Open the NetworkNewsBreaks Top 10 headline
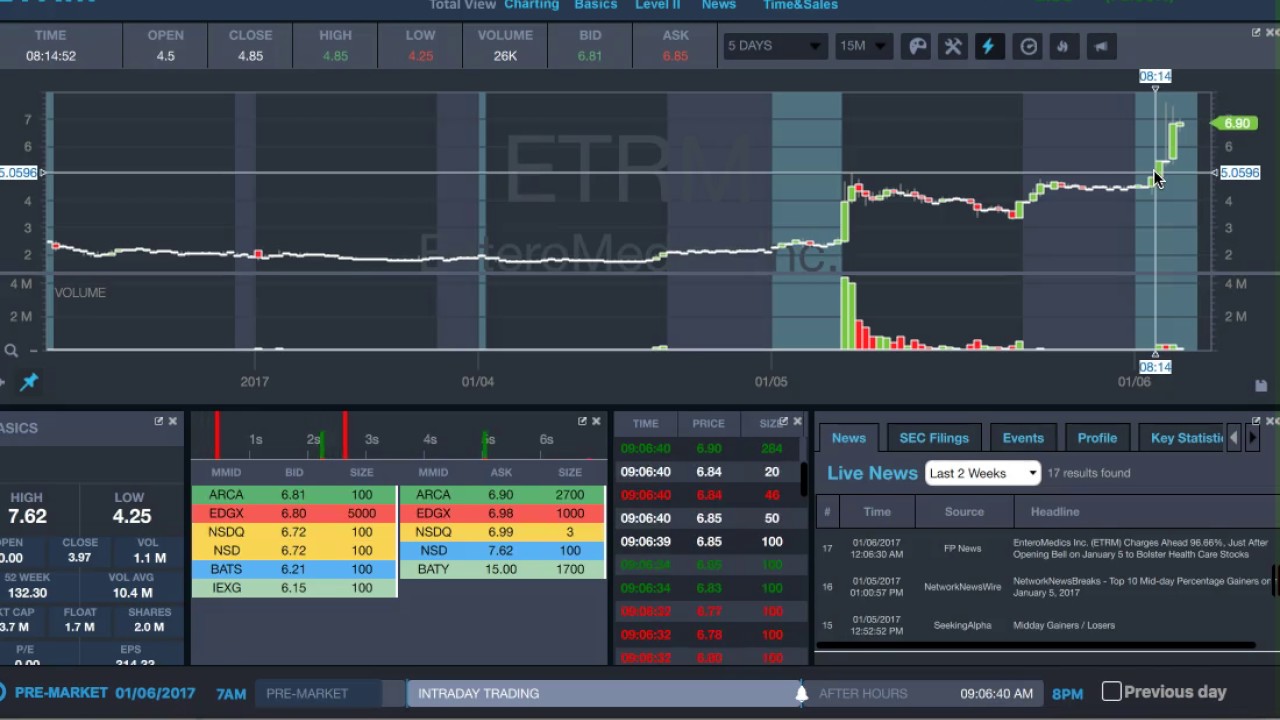The height and width of the screenshot is (720, 1280). (x=1140, y=586)
